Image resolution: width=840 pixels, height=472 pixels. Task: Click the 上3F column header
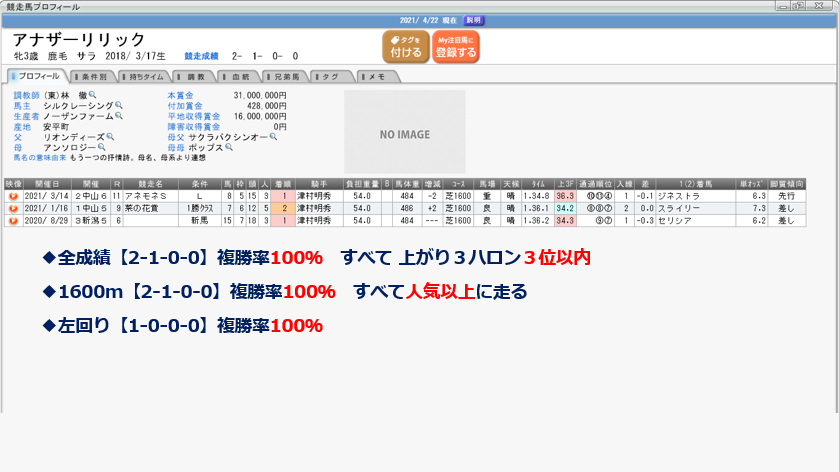[565, 185]
